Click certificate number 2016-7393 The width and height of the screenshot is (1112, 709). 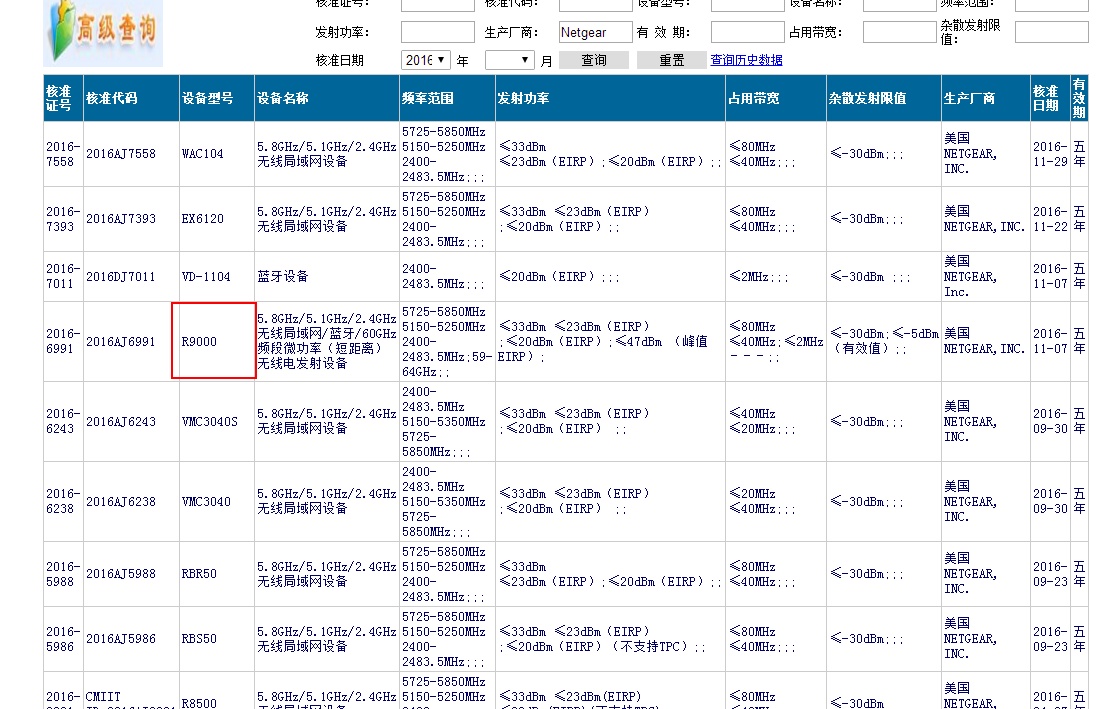(x=62, y=219)
